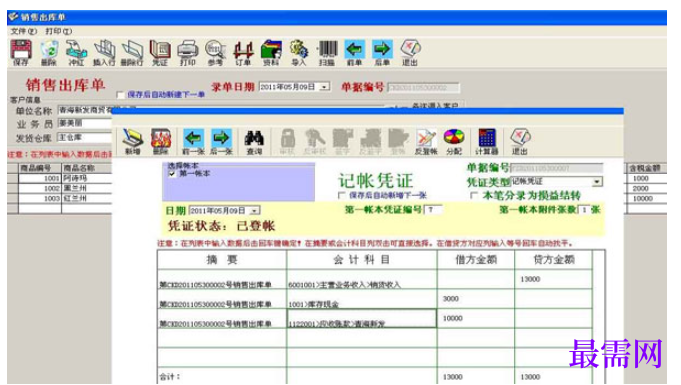
Task: Click the 订单 order icon
Action: [243, 53]
